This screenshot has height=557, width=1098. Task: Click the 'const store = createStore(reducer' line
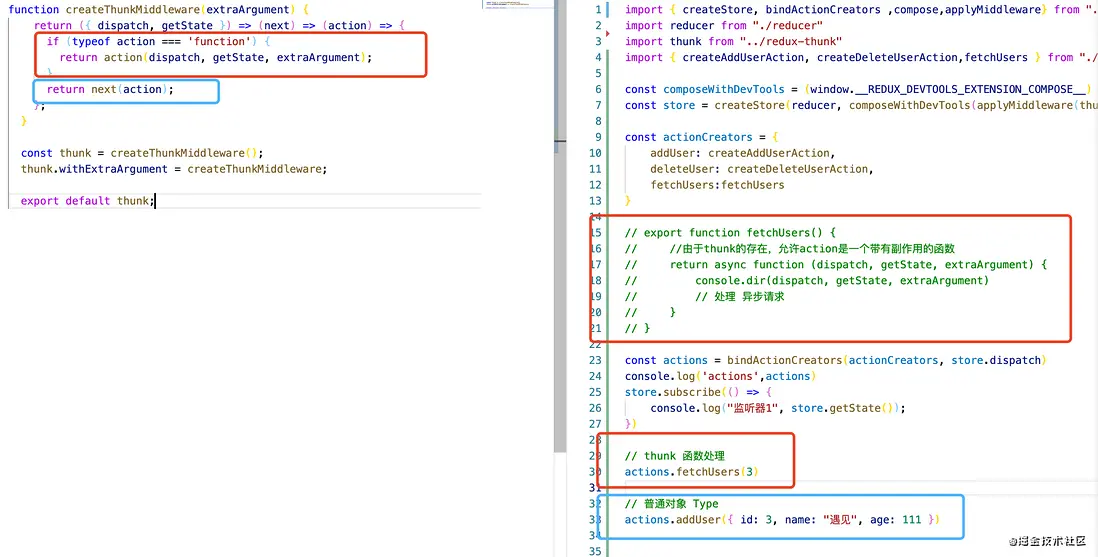[861, 105]
